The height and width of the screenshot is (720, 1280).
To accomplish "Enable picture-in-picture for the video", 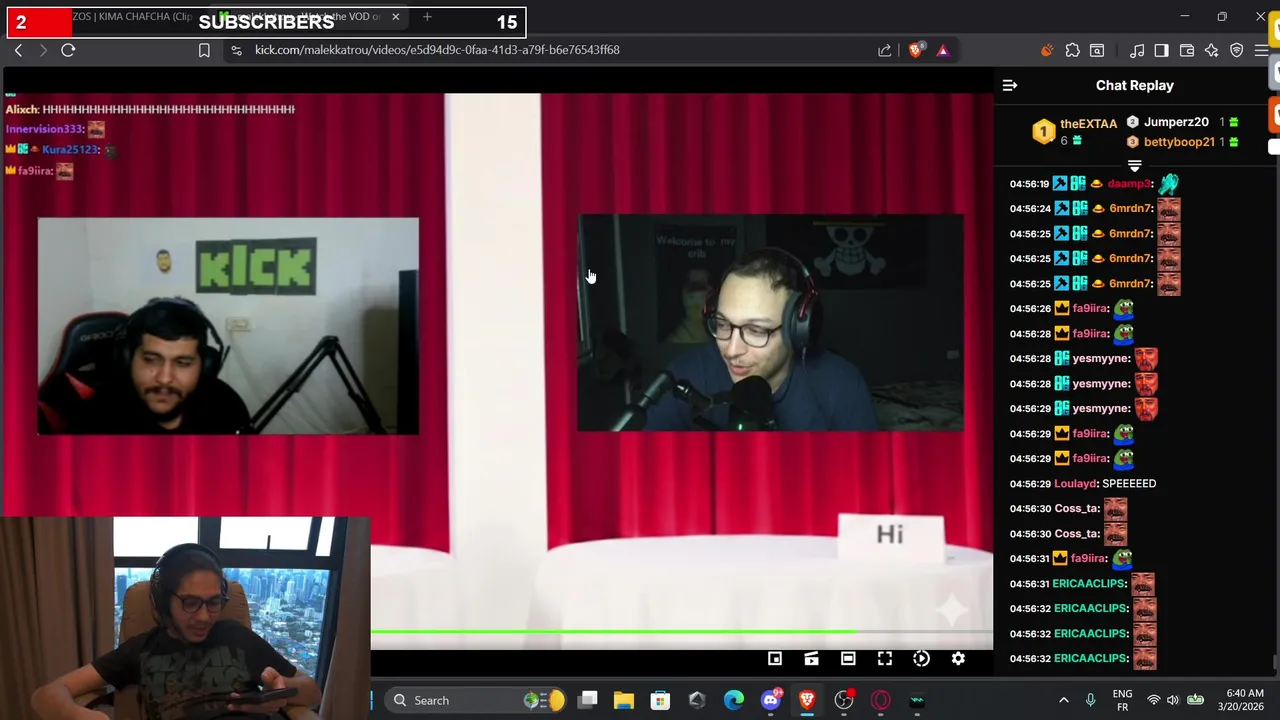I will coord(774,658).
